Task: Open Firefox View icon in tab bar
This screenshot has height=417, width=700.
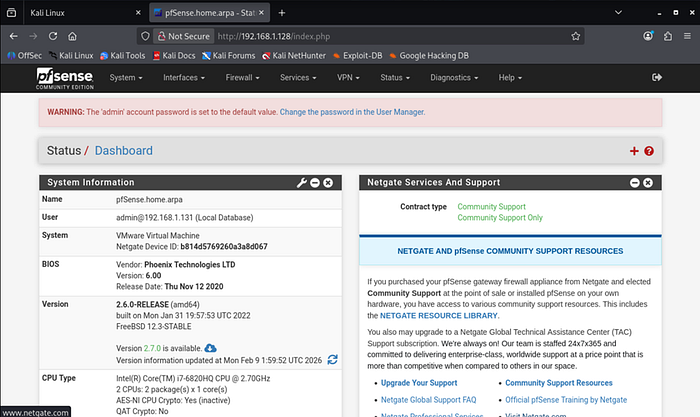Action: click(12, 13)
